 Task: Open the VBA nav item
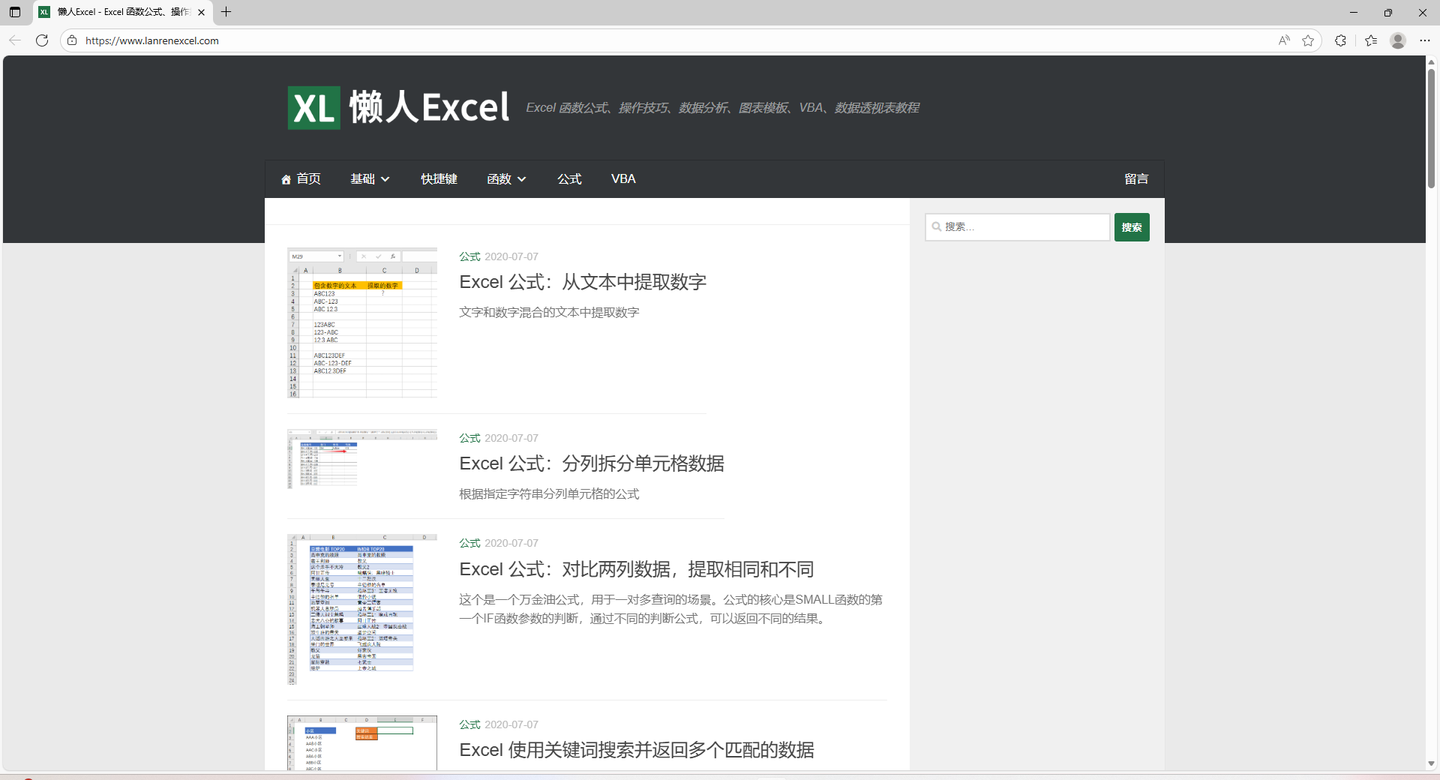tap(623, 179)
